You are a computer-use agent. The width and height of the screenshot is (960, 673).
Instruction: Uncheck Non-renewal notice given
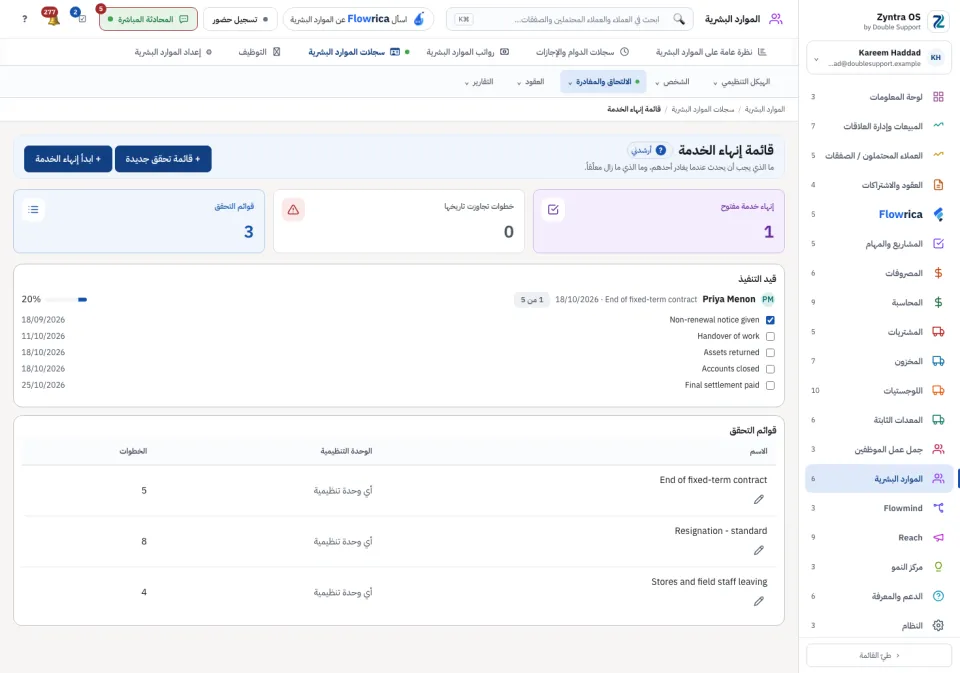[x=770, y=320]
